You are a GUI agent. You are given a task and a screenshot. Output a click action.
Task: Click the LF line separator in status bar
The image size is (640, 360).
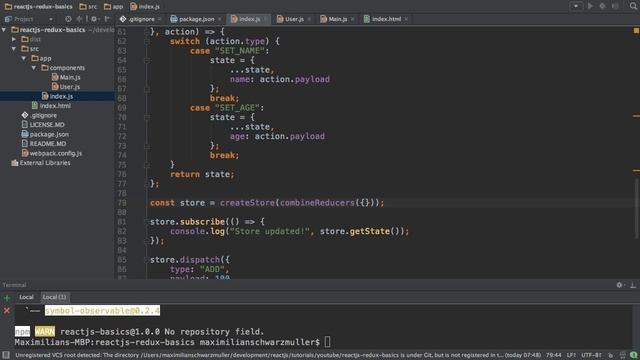point(571,355)
